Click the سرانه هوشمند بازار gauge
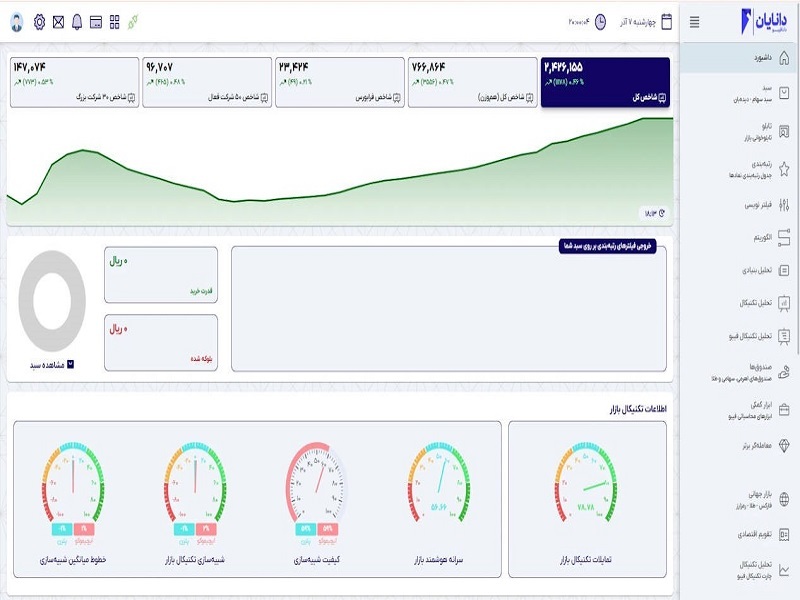Screen dimensions: 800x600 pyautogui.click(x=439, y=482)
